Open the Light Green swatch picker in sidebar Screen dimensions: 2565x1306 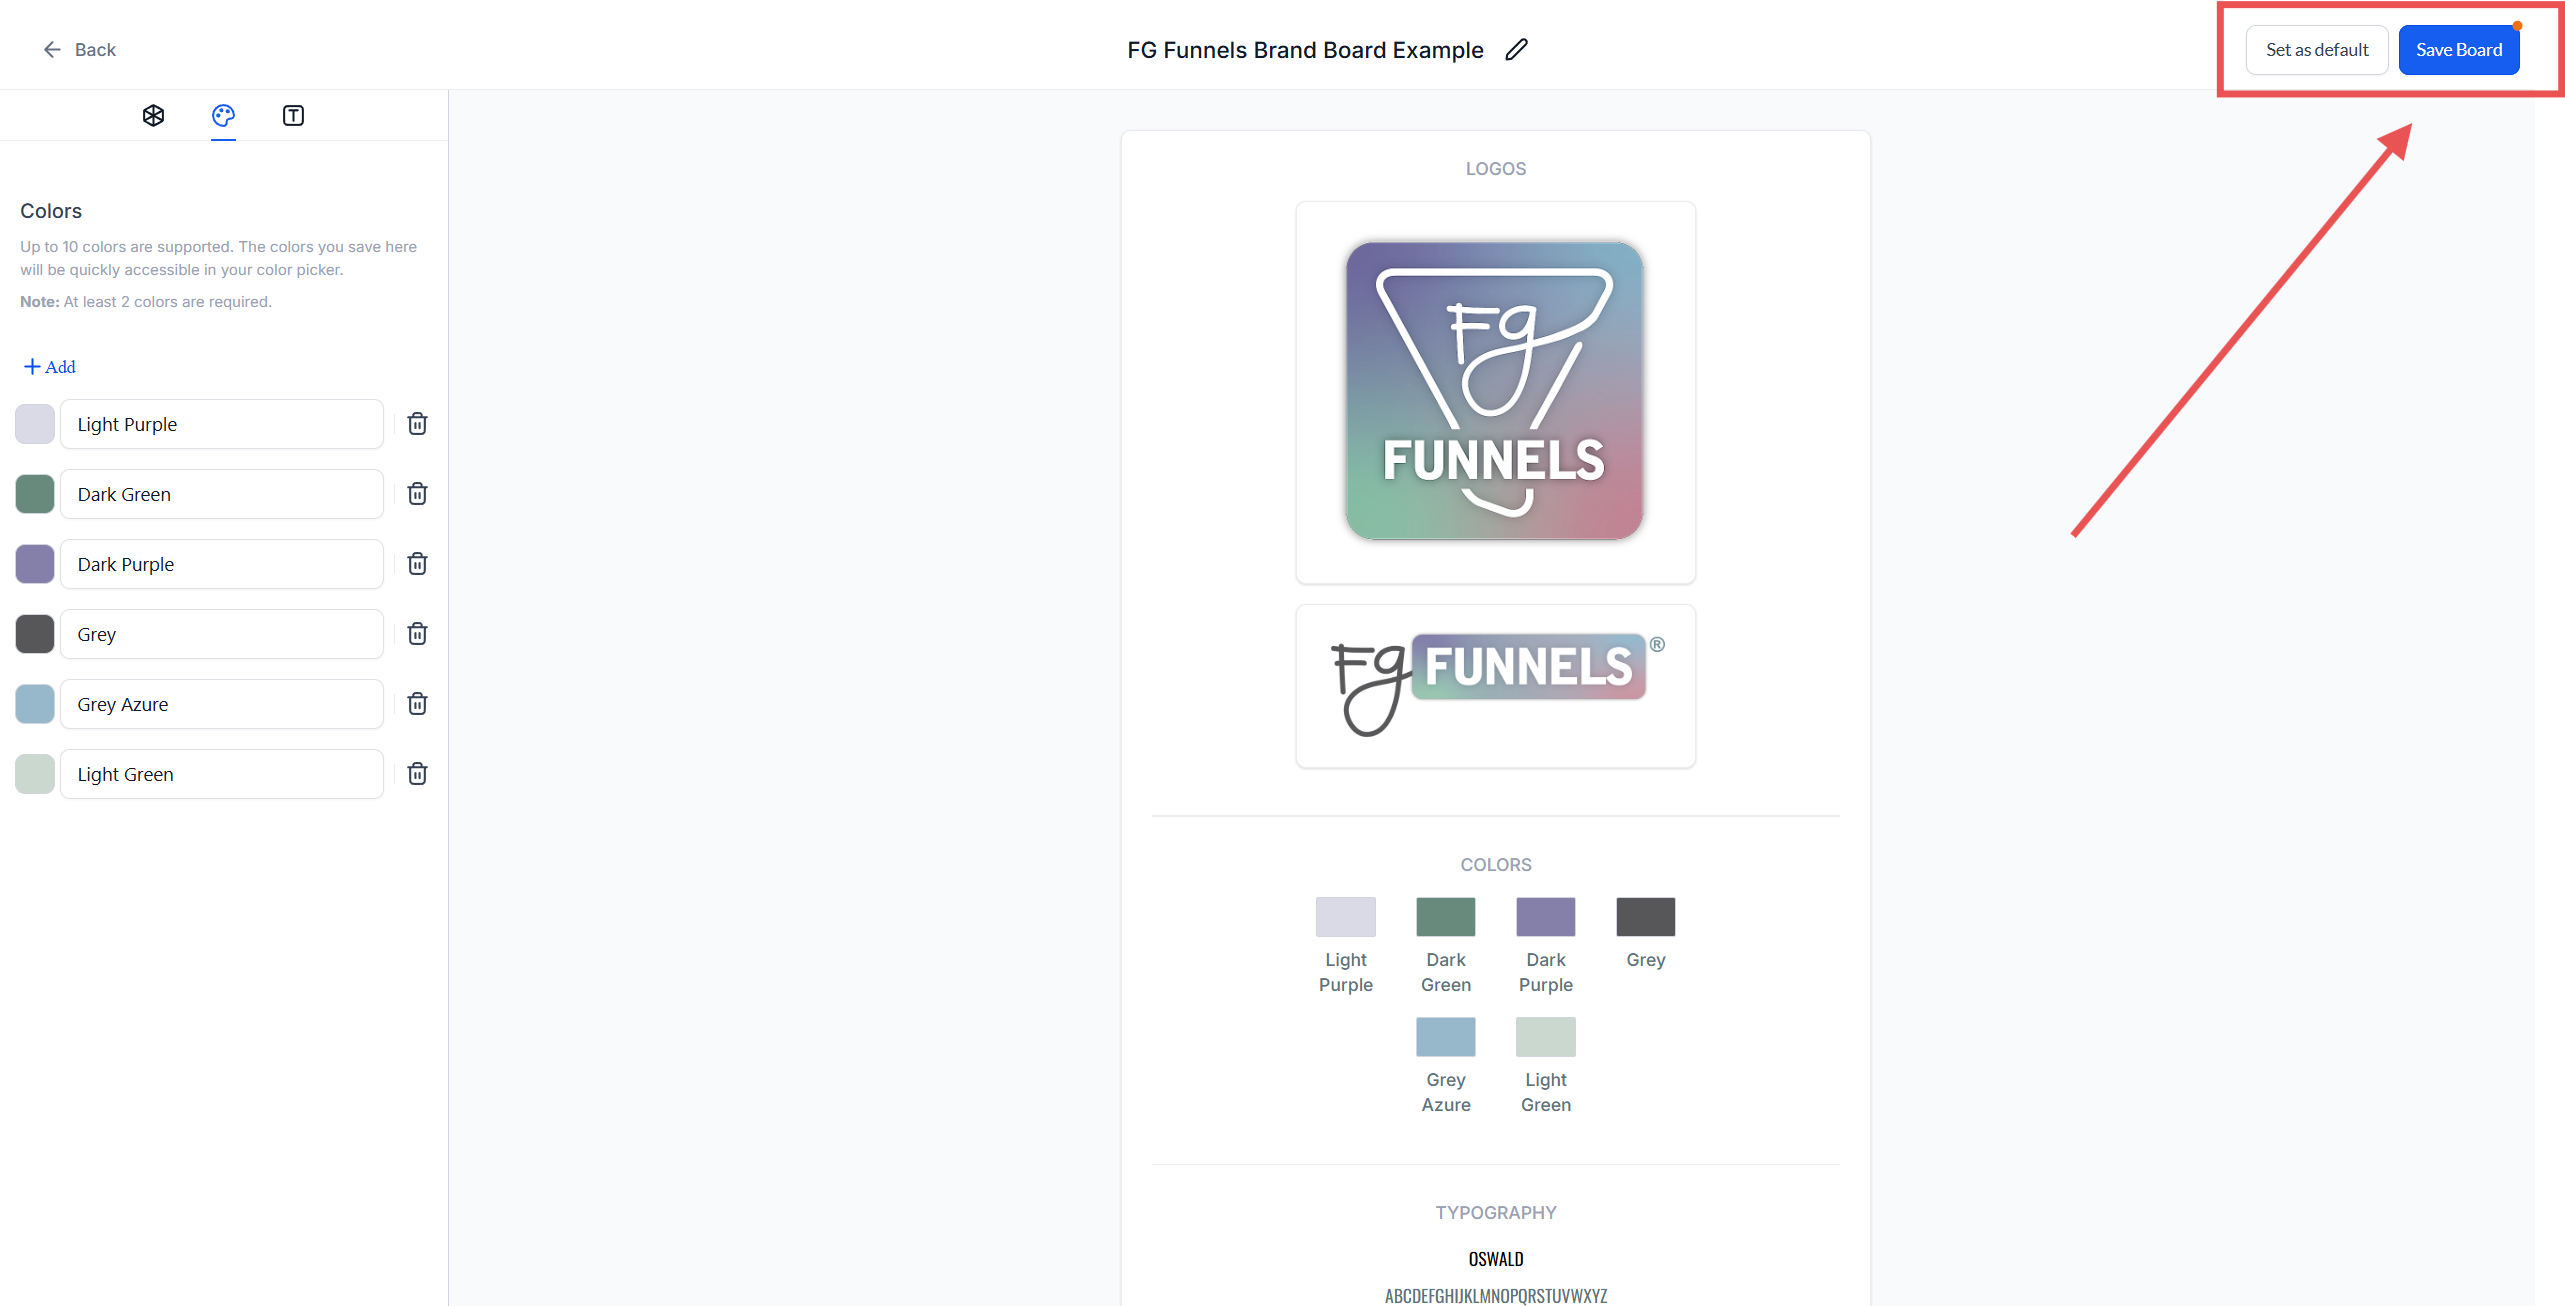35,774
